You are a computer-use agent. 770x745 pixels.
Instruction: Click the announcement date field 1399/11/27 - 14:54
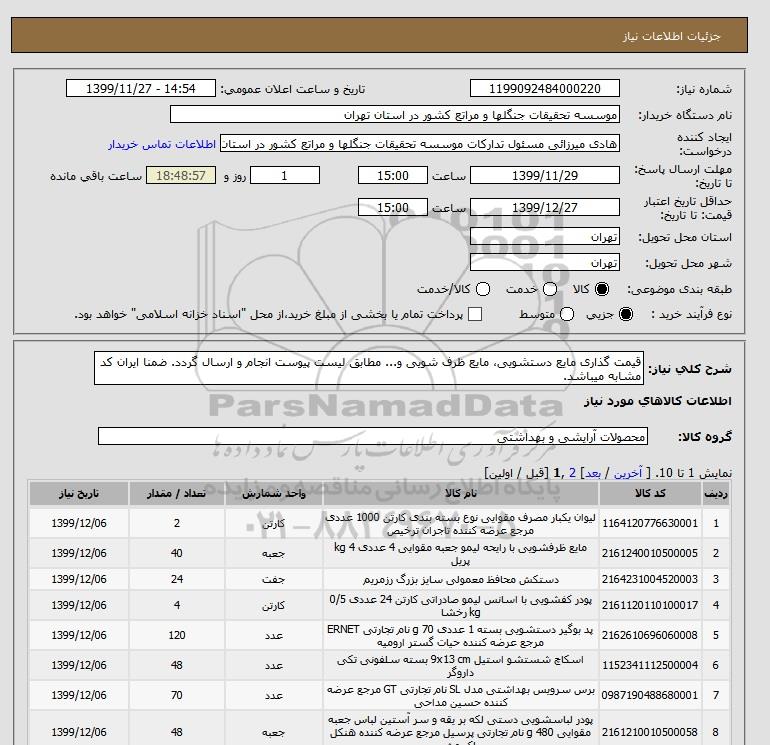tap(141, 88)
